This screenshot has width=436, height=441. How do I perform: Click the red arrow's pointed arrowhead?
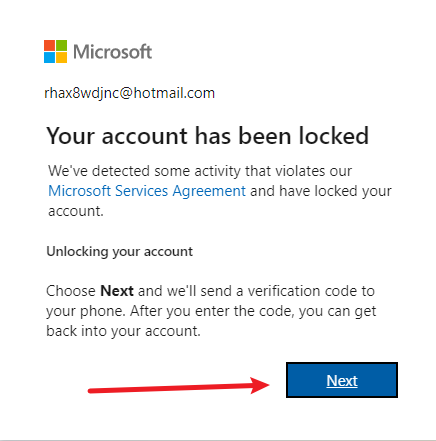click(260, 385)
